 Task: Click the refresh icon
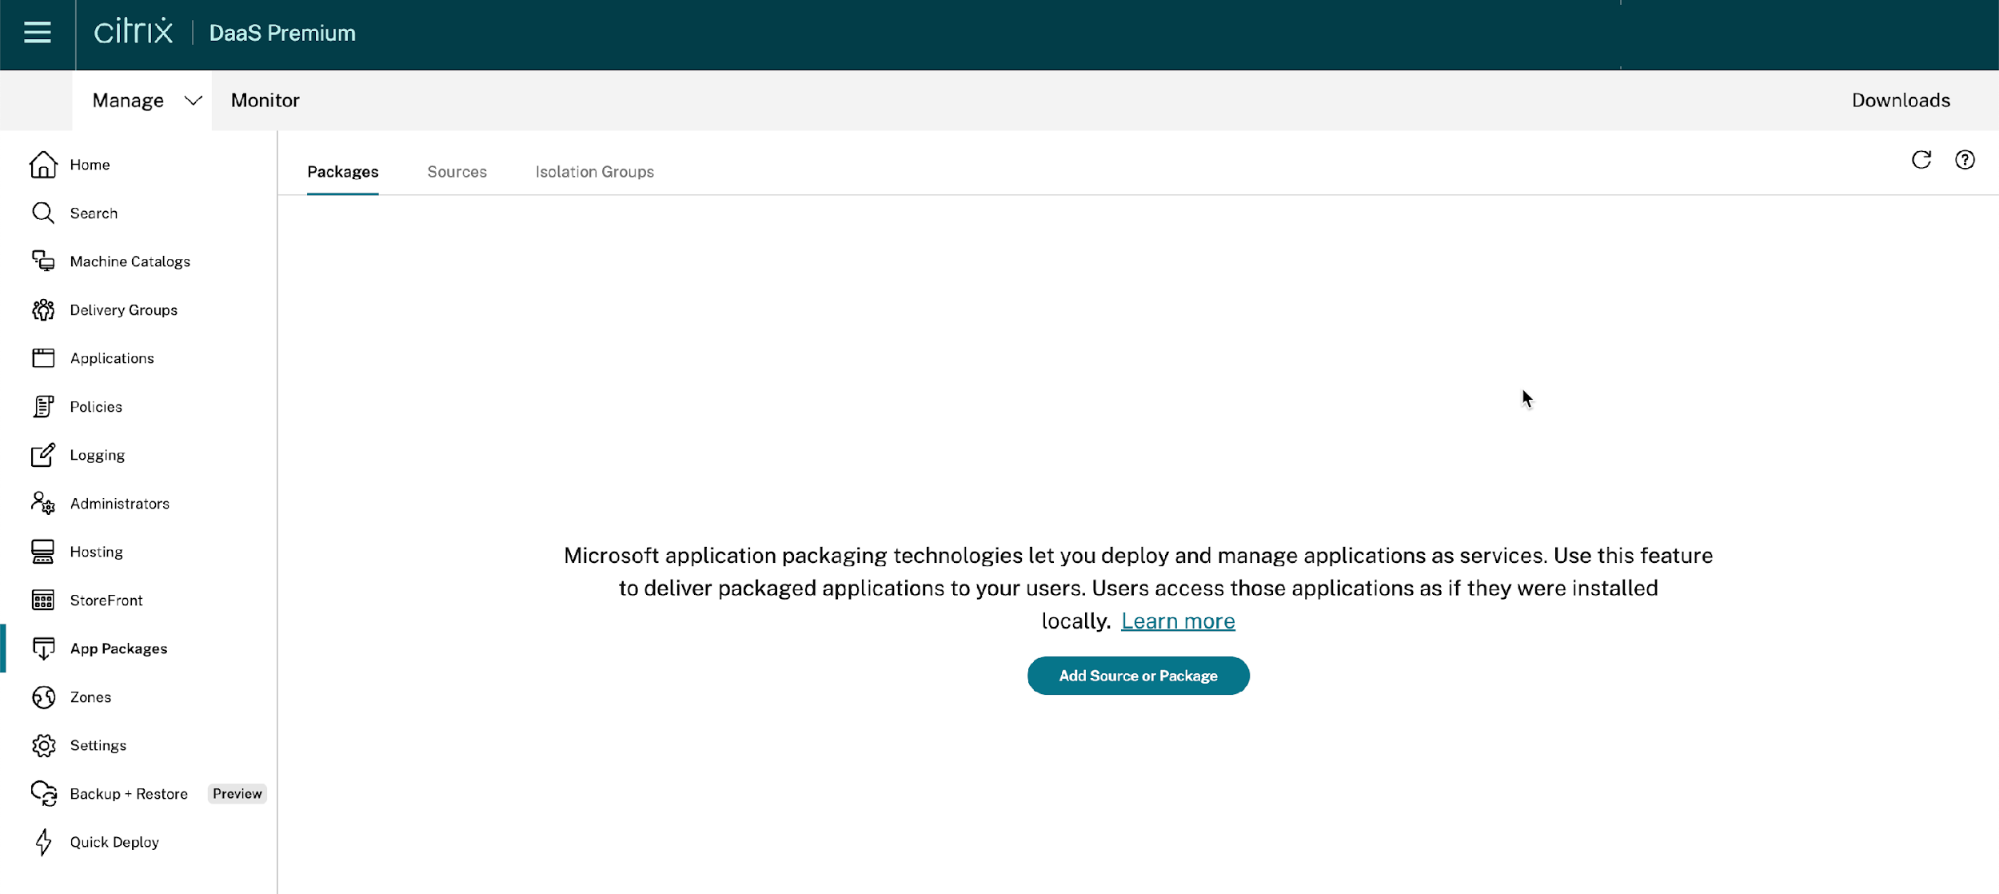tap(1921, 160)
